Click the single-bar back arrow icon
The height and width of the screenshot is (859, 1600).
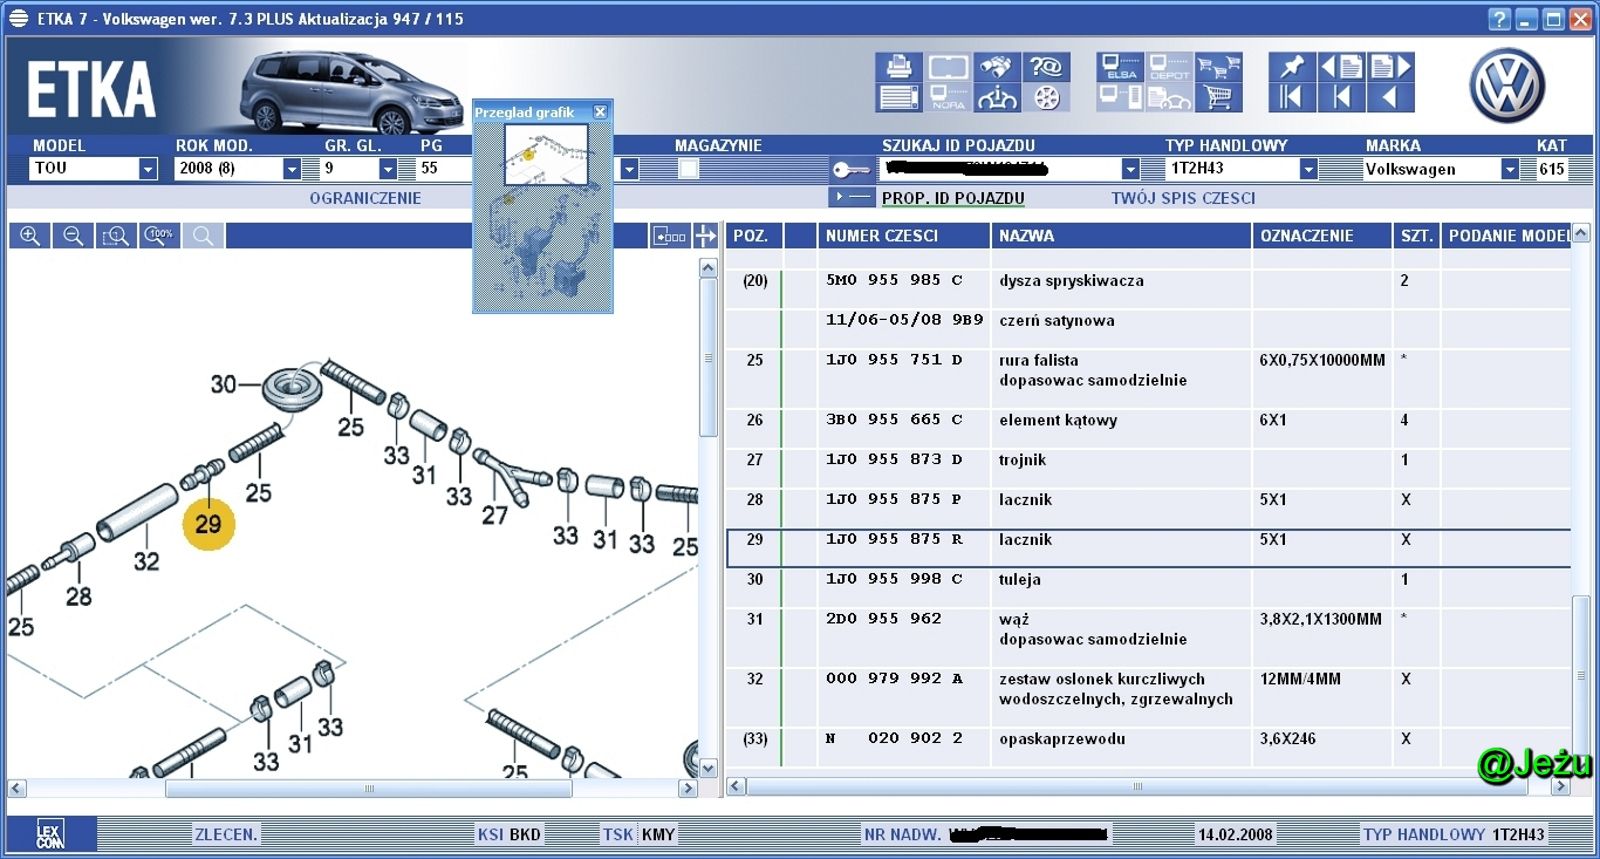click(1341, 97)
